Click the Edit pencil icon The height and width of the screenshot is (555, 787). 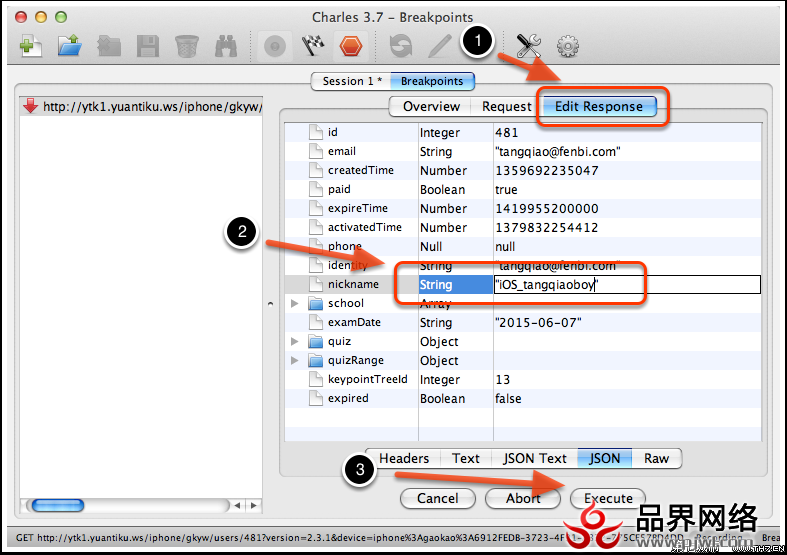pos(440,47)
